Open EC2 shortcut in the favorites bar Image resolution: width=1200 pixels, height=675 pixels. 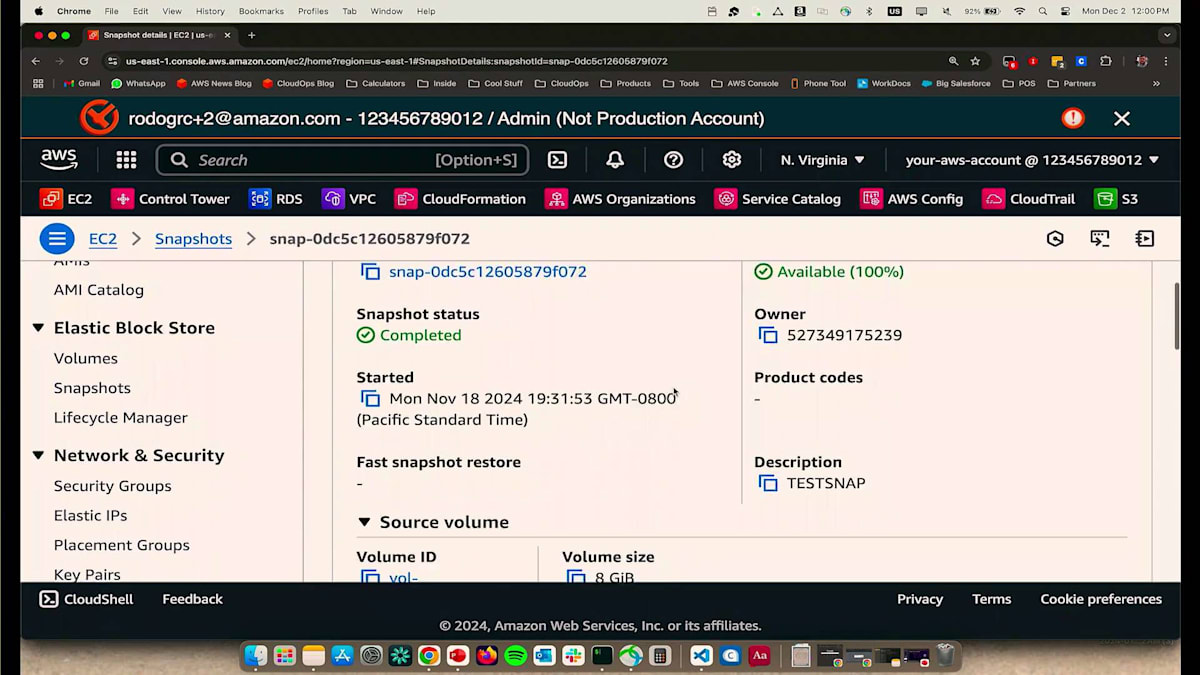coord(66,199)
